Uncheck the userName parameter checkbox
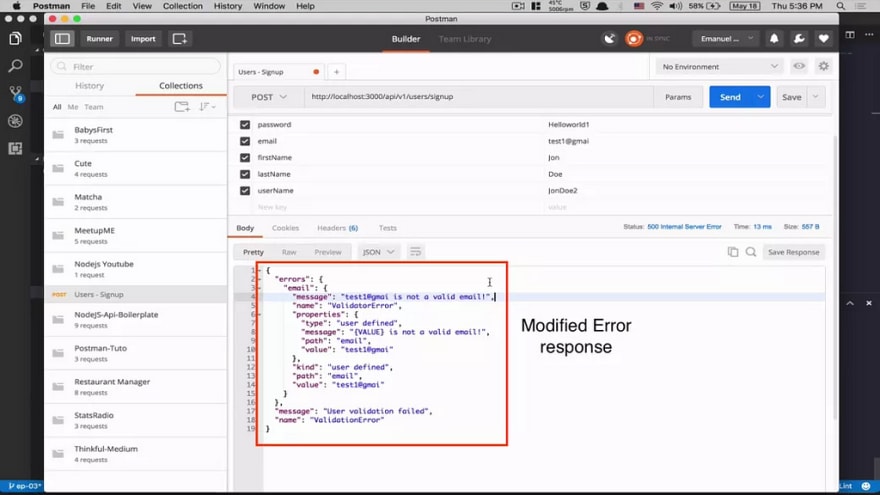Screen dimensions: 880x495 [x=245, y=191]
